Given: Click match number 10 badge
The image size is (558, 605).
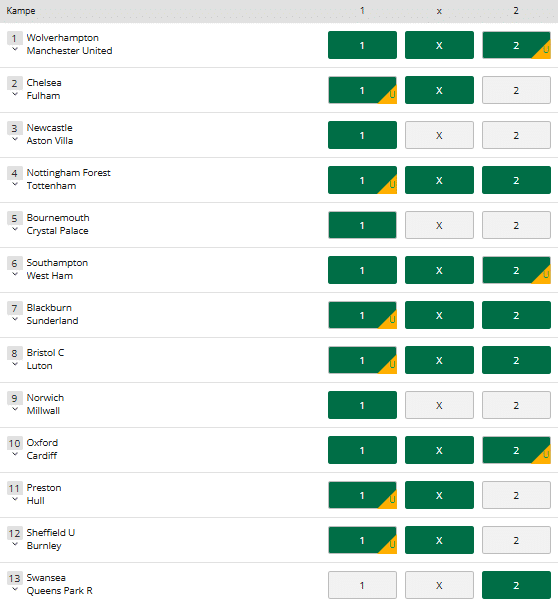Looking at the screenshot, I should [x=15, y=443].
